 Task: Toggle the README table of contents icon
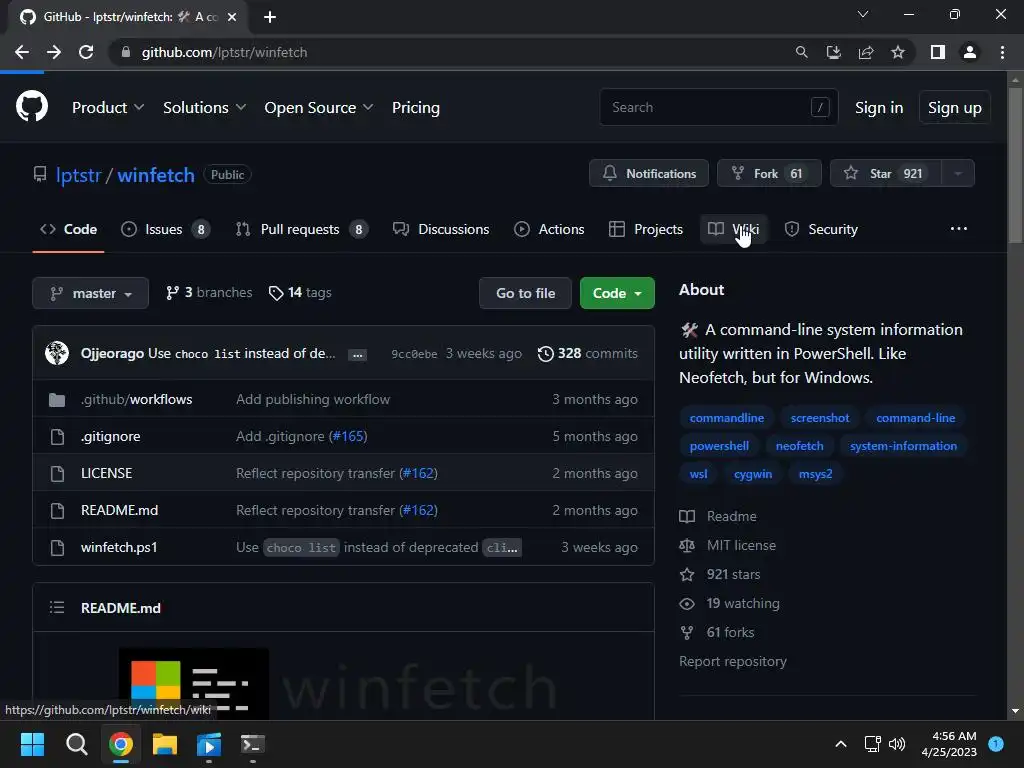pyautogui.click(x=57, y=607)
